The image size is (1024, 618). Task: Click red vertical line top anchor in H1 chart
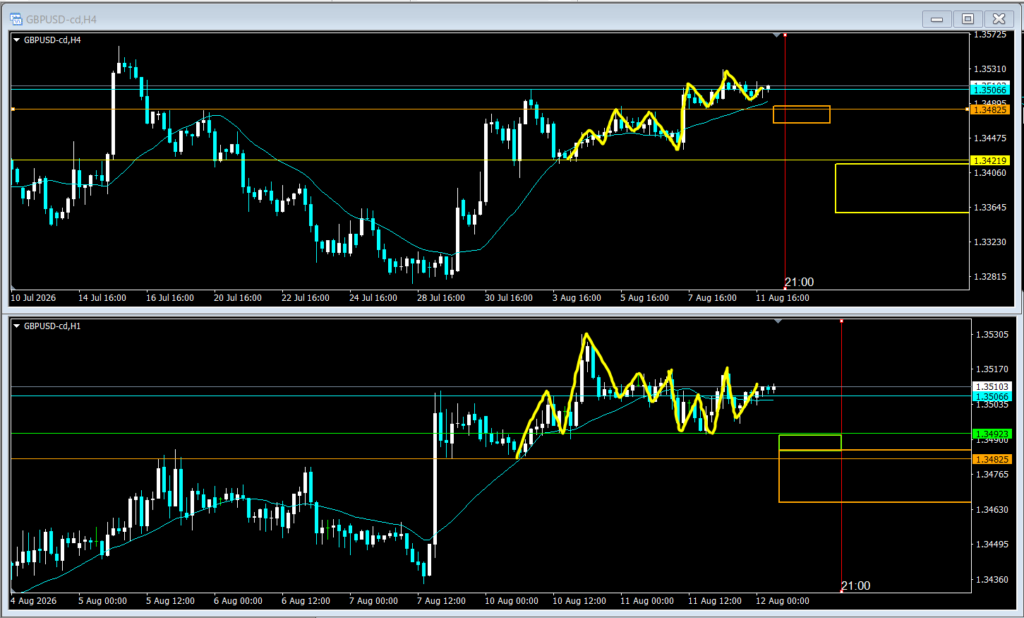coord(841,321)
